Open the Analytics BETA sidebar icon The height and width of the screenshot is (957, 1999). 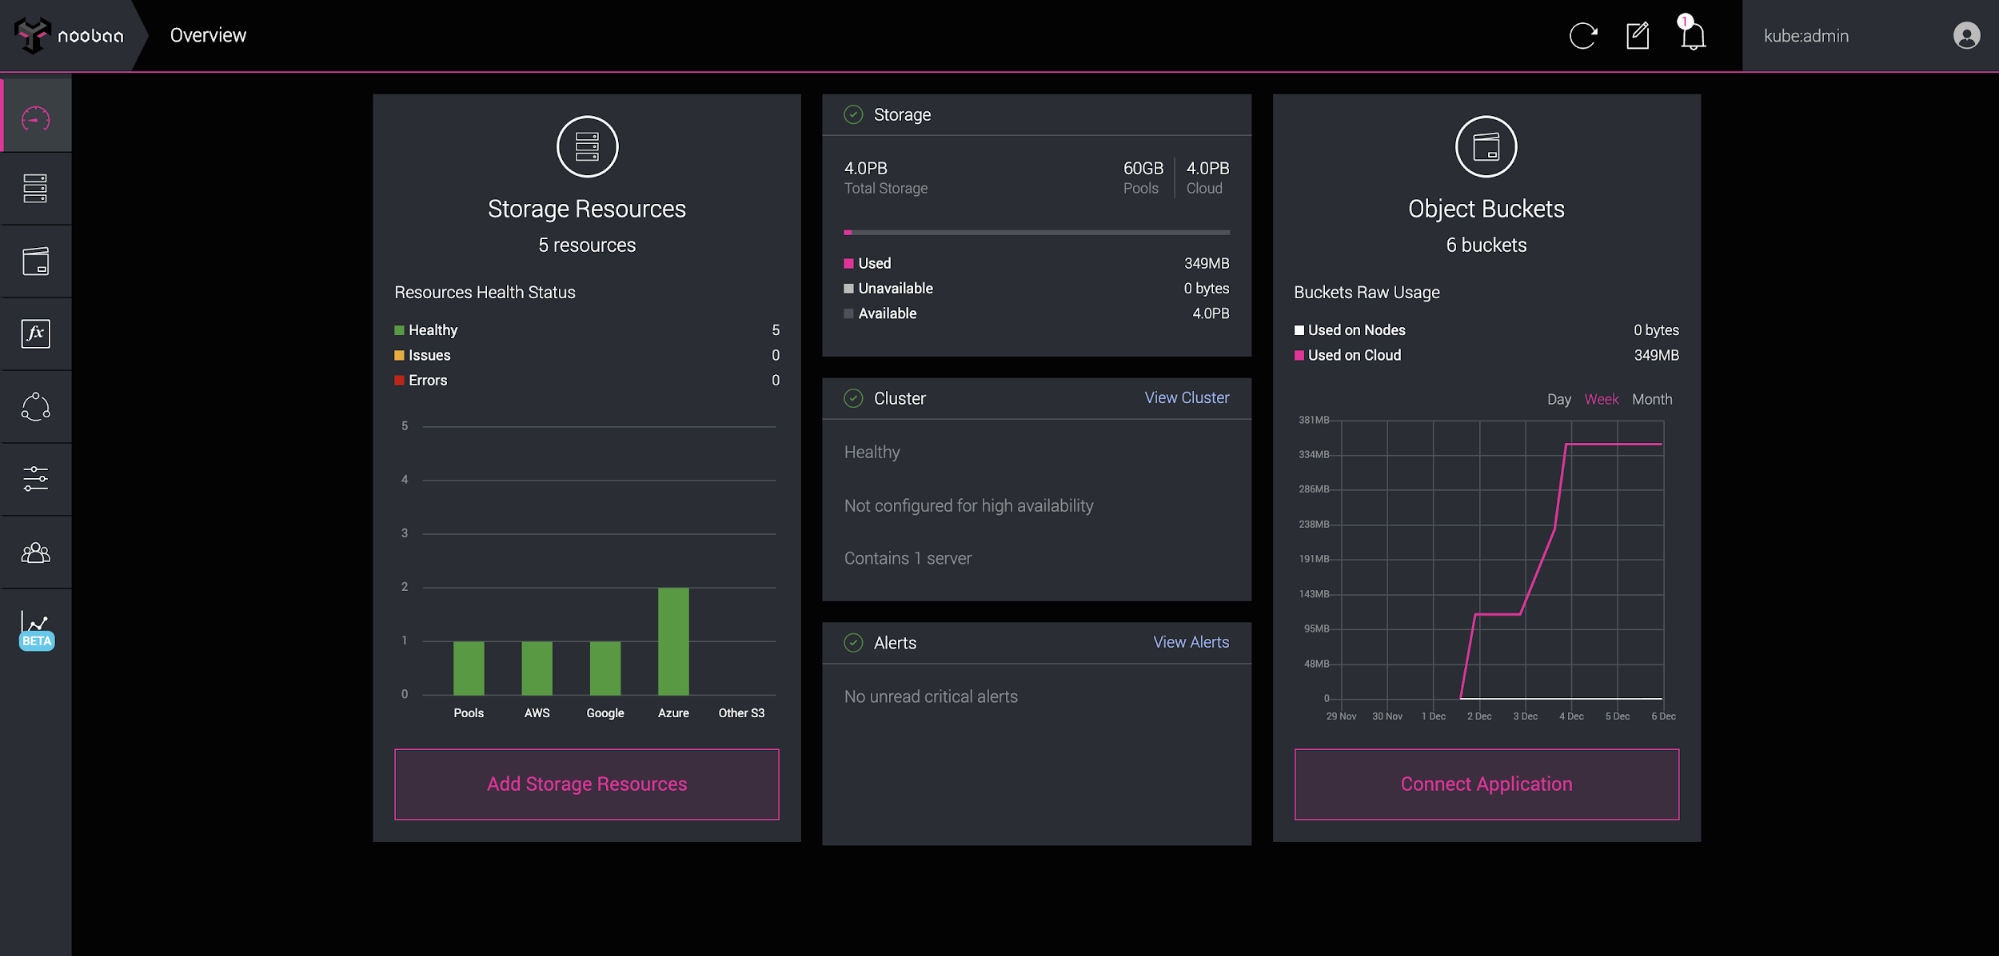coord(36,630)
